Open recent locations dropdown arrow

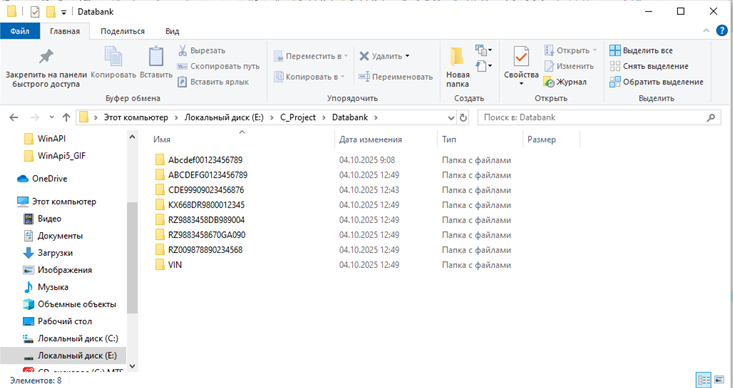[51, 117]
